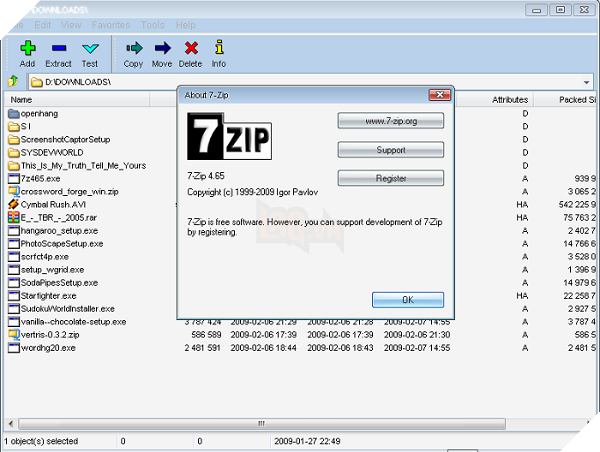This screenshot has width=600, height=452.
Task: Click OK to dismiss About dialog
Action: pos(407,300)
